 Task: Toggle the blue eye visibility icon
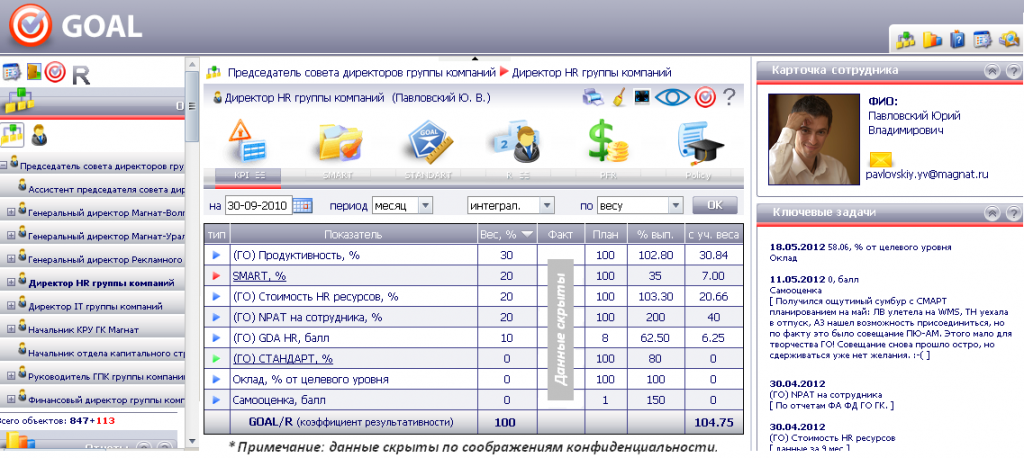[673, 97]
